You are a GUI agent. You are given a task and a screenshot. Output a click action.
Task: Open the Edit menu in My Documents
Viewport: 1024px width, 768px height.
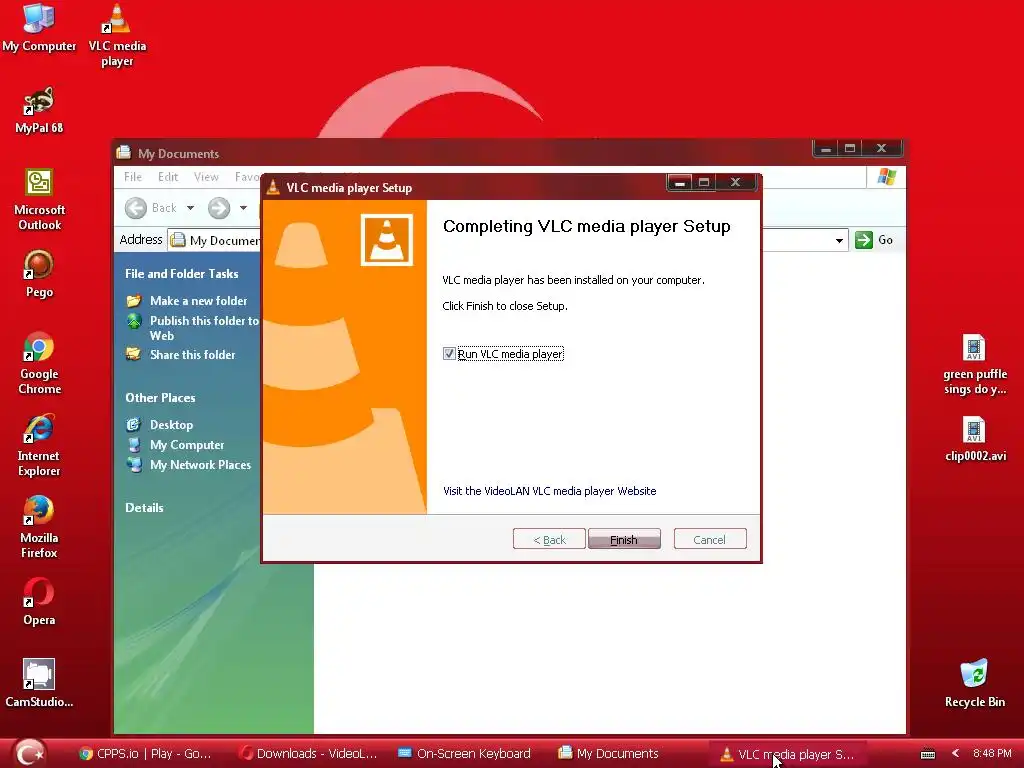click(168, 176)
